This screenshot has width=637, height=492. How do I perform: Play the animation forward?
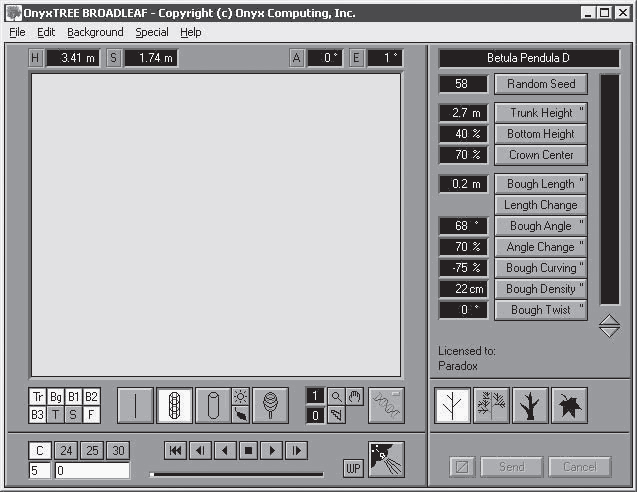point(272,451)
